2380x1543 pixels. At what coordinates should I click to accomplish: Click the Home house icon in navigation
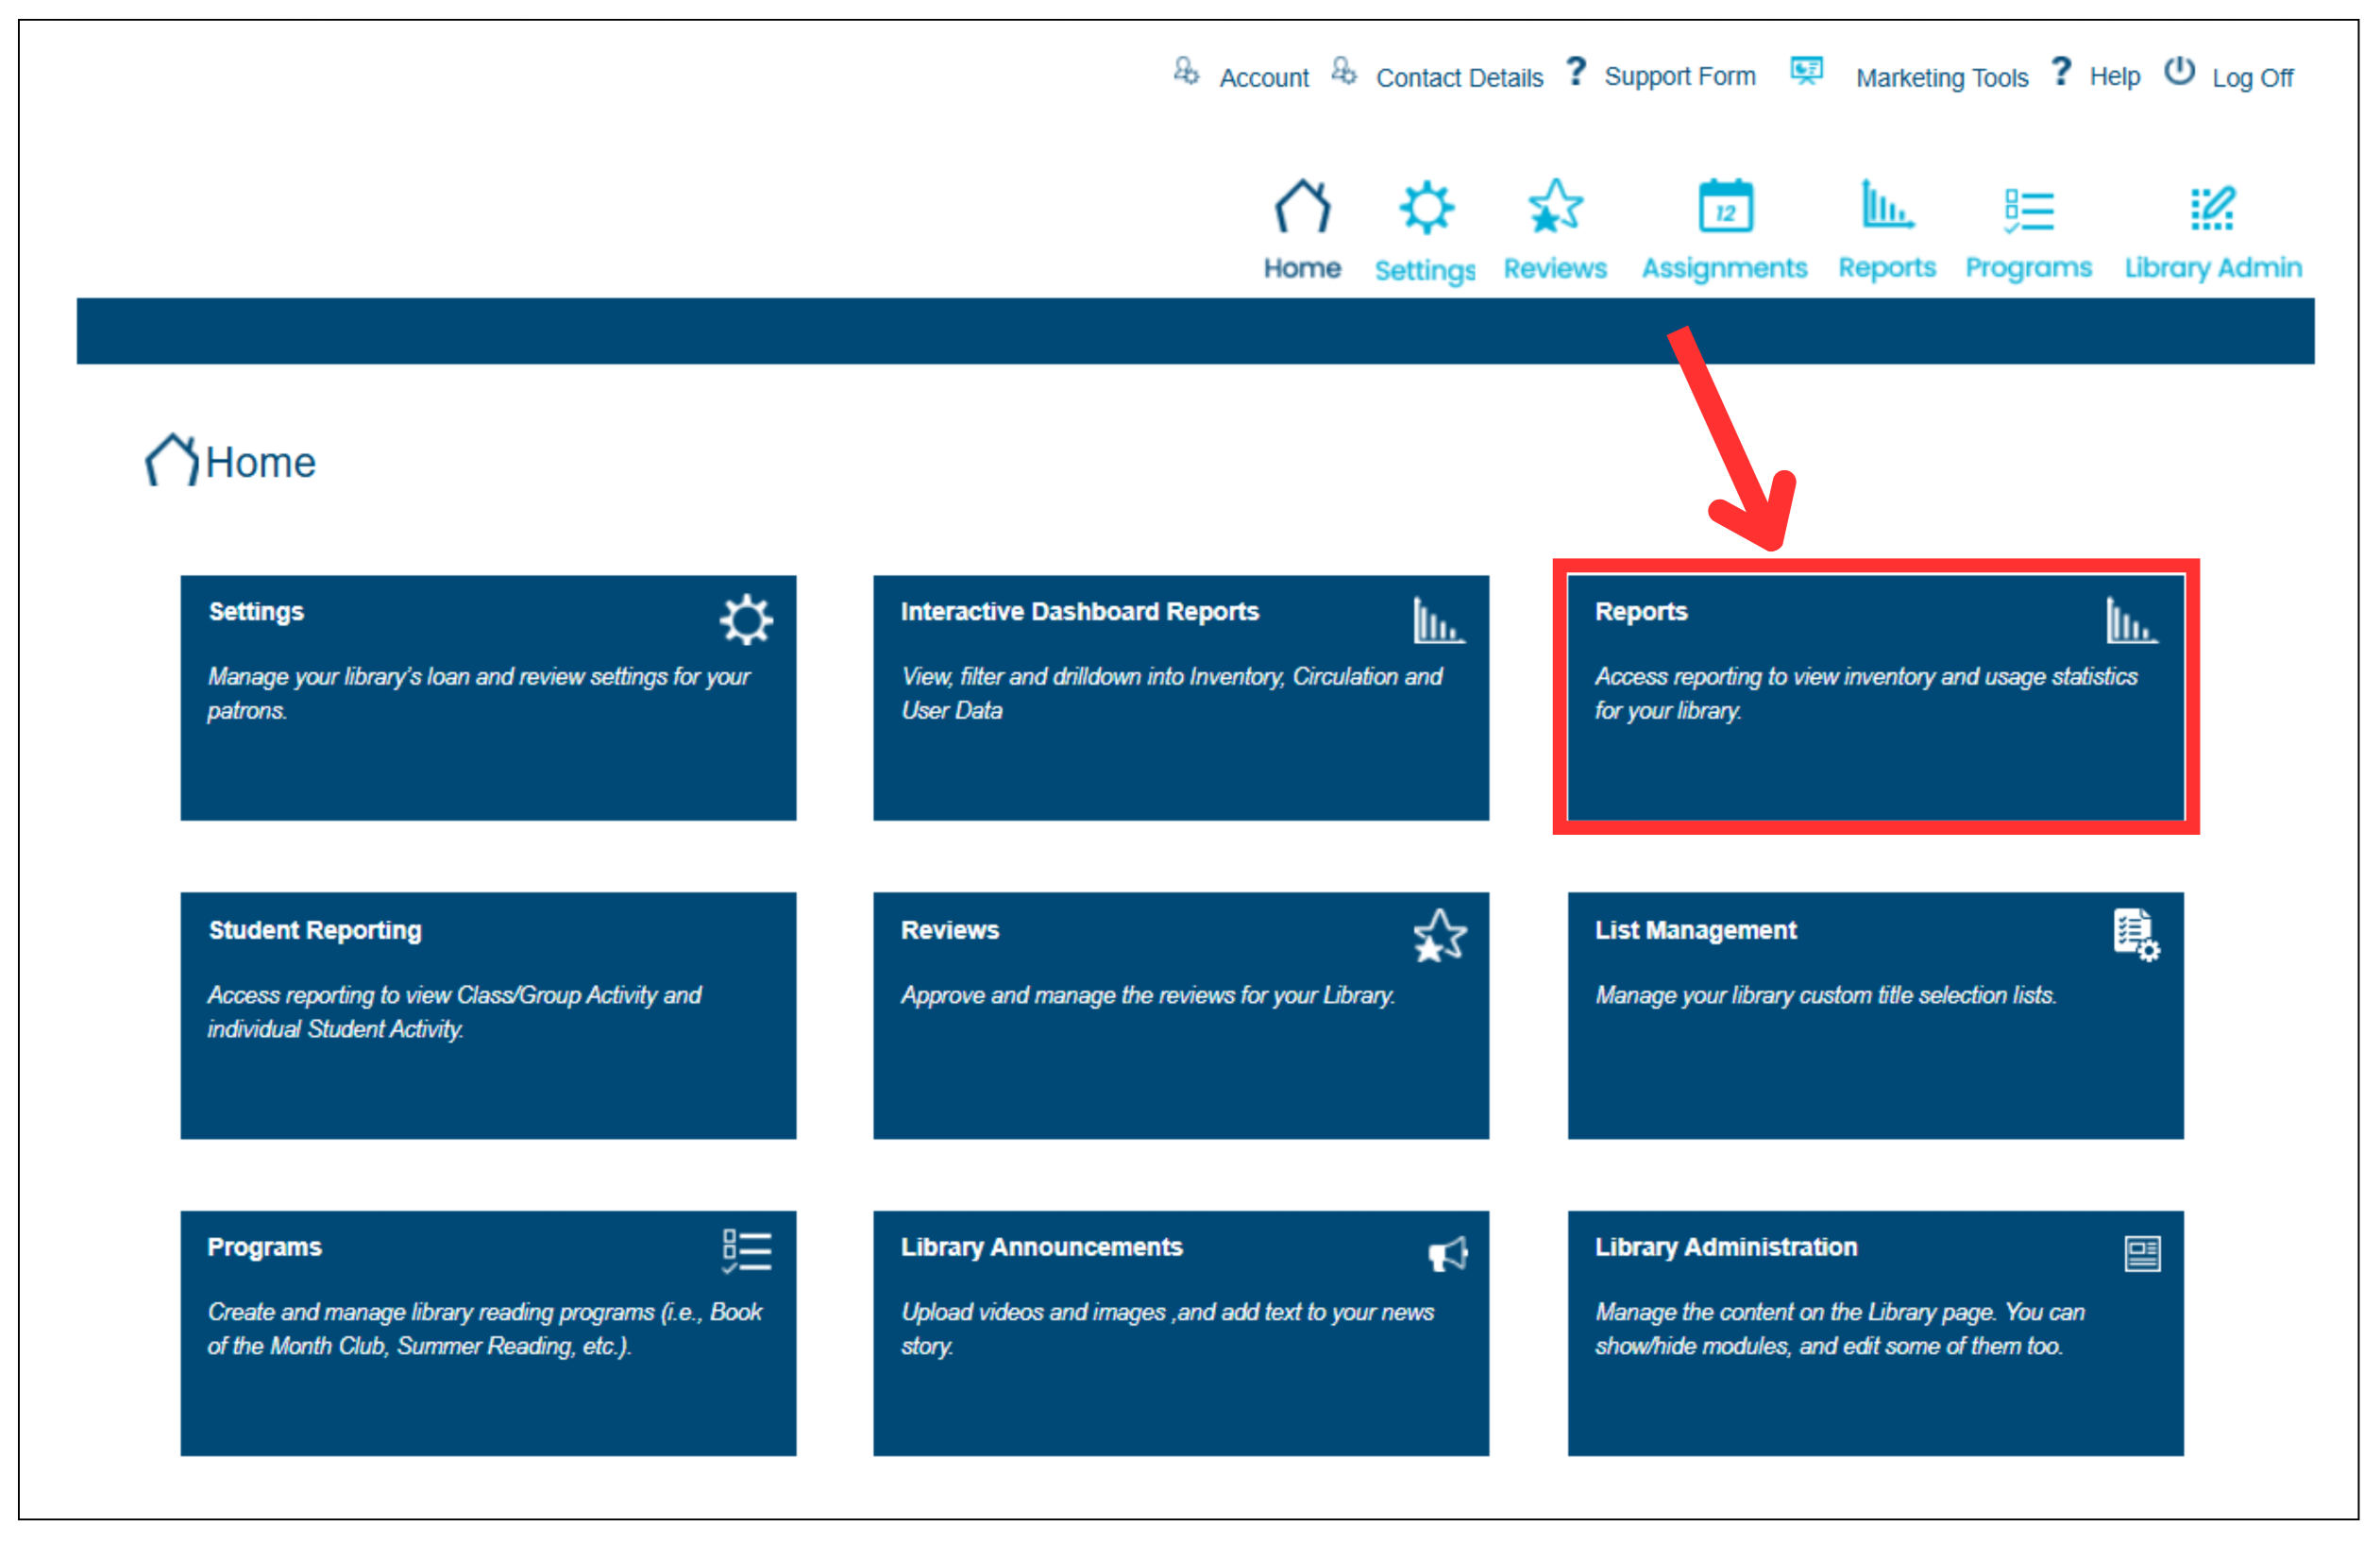(1302, 206)
